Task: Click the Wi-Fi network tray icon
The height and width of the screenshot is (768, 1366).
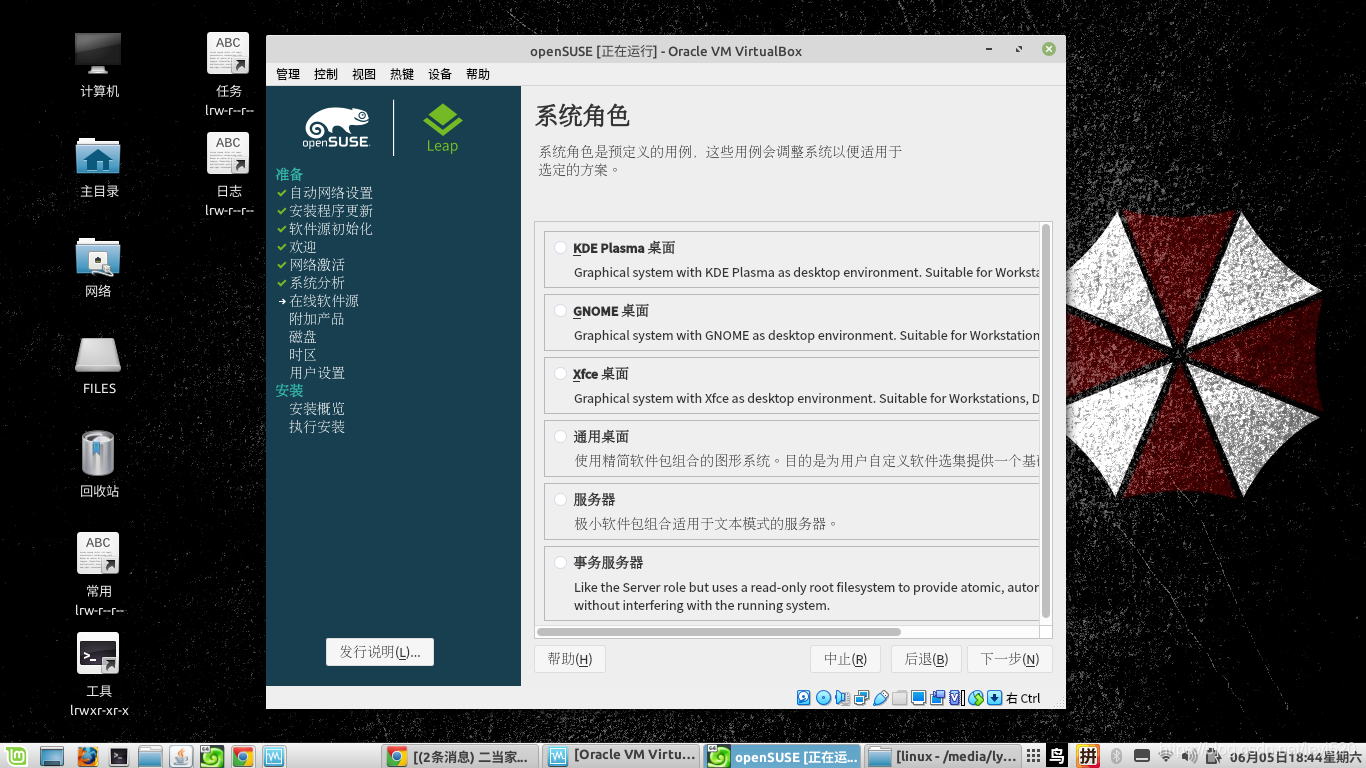Action: 1165,756
